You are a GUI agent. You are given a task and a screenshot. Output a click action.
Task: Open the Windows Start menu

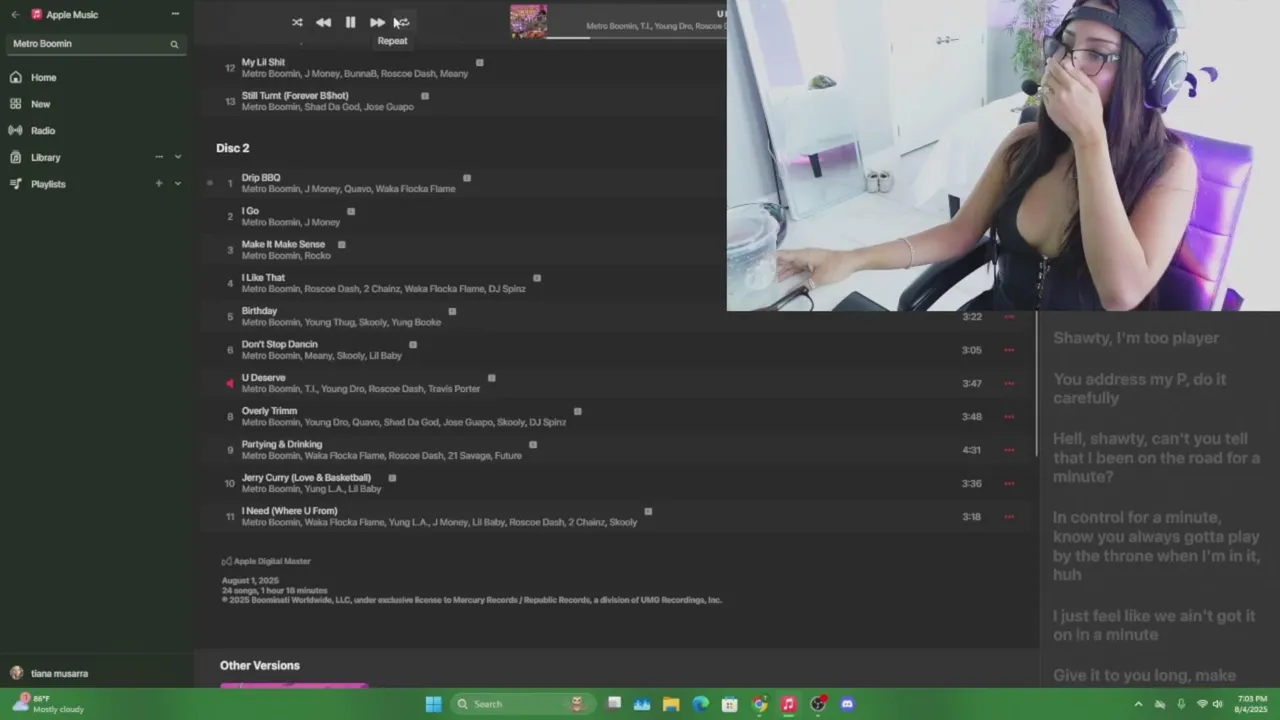coord(433,704)
